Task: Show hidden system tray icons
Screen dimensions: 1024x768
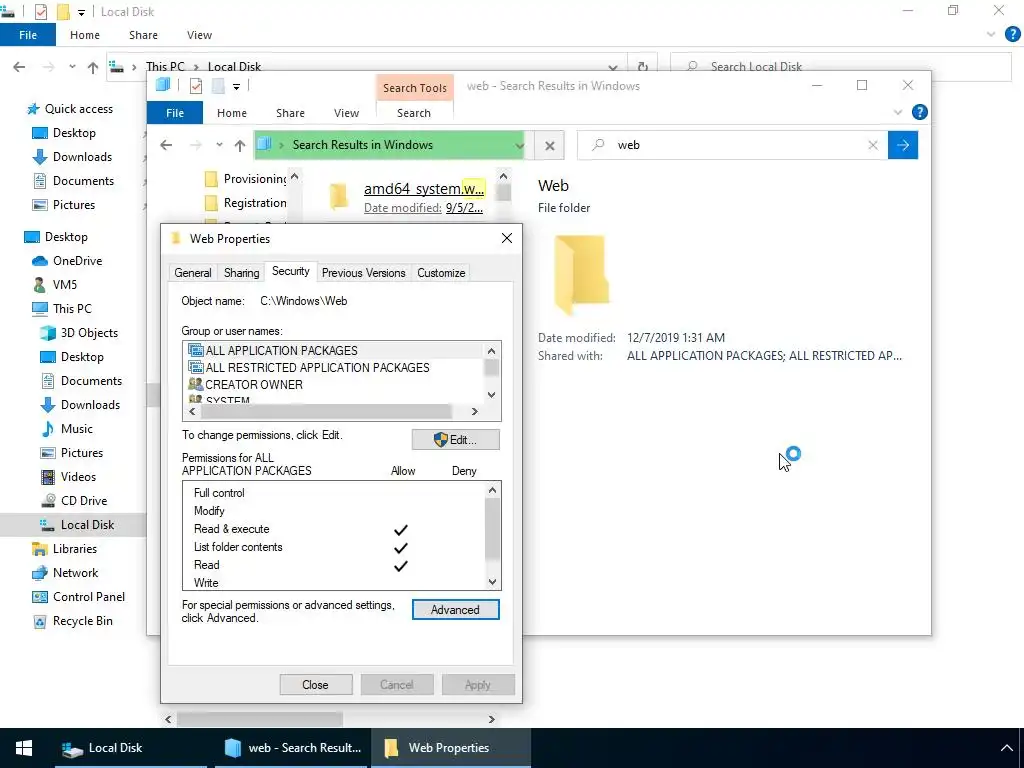Action: pyautogui.click(x=1006, y=748)
